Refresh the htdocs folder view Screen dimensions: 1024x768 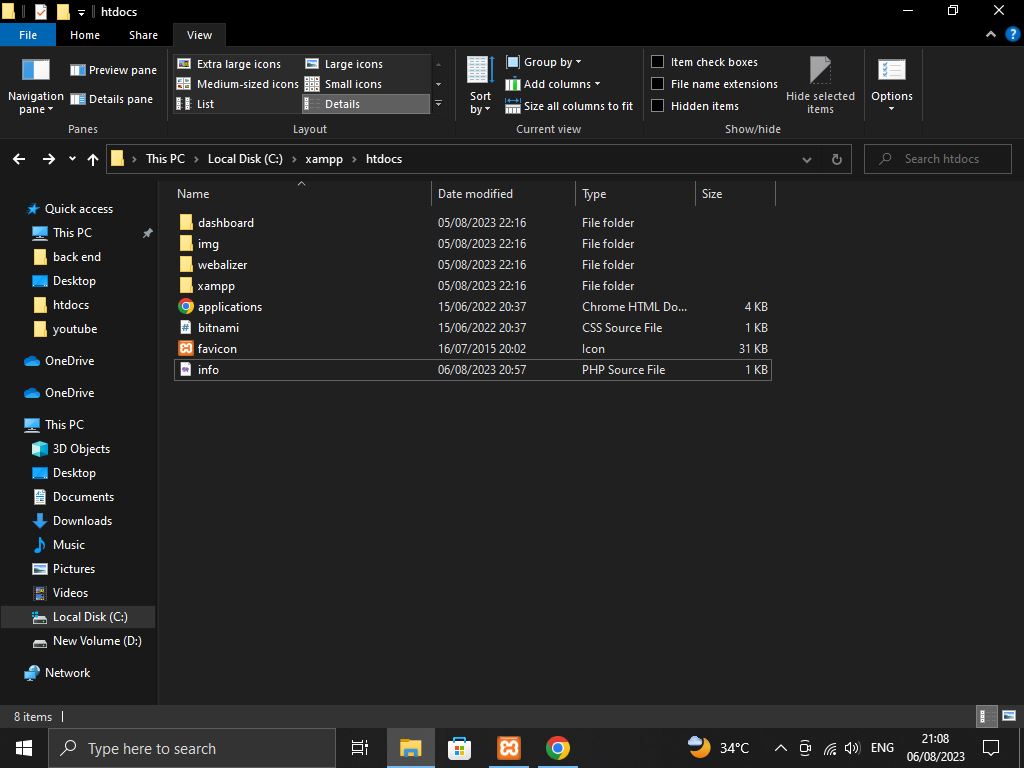pos(837,159)
